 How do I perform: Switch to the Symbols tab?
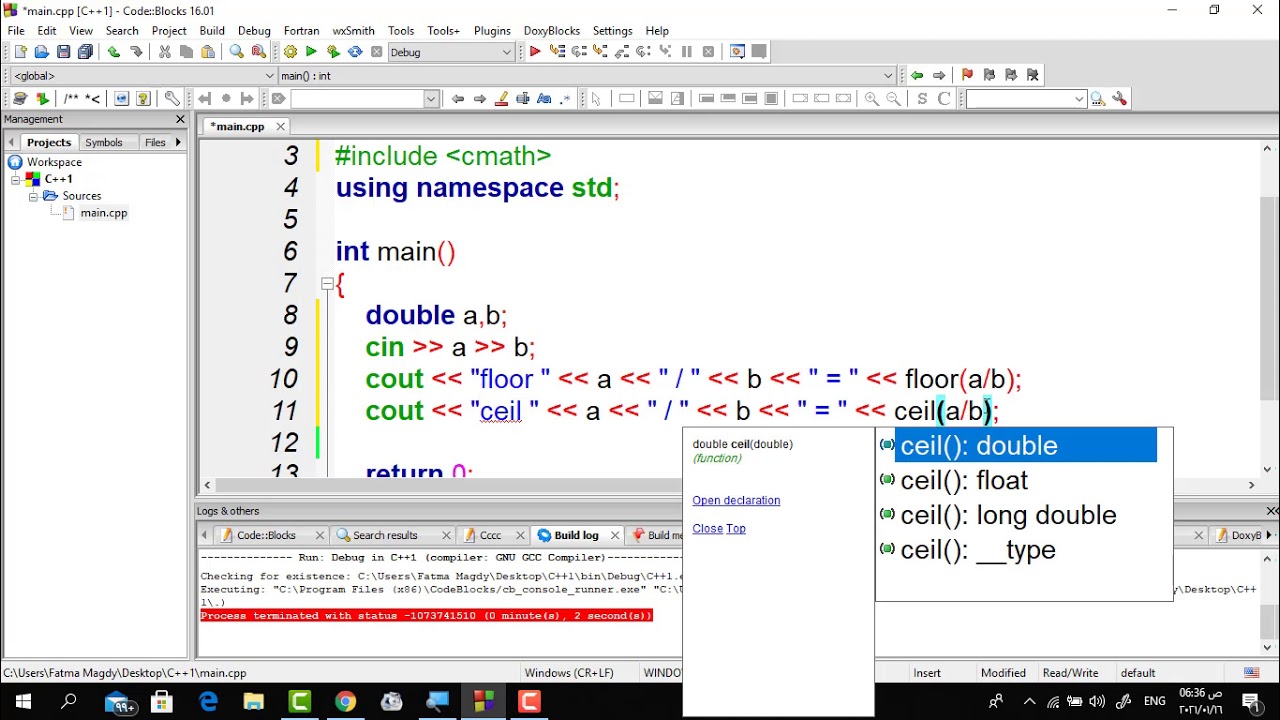(x=103, y=142)
